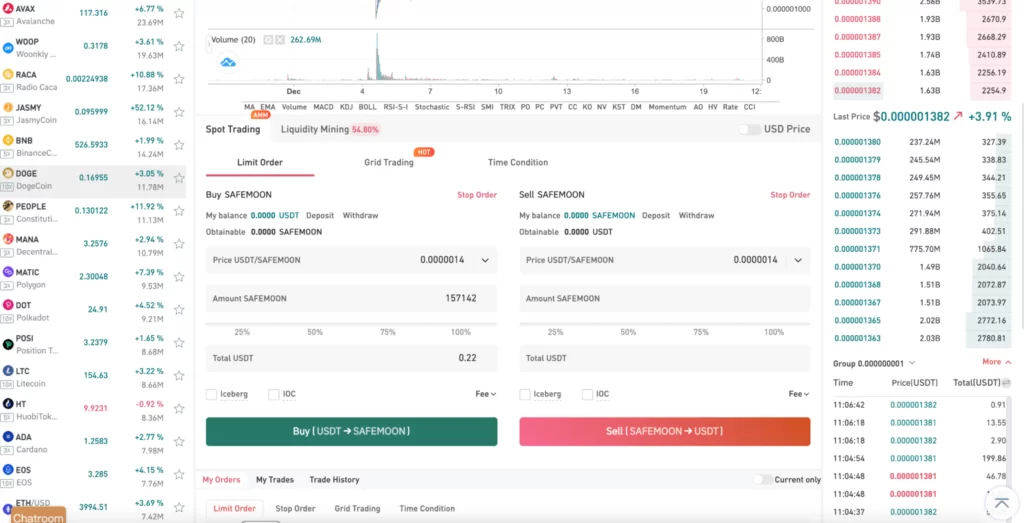1024x523 pixels.
Task: Open Time Condition tab beside Grid Trading HOT
Action: pos(518,163)
